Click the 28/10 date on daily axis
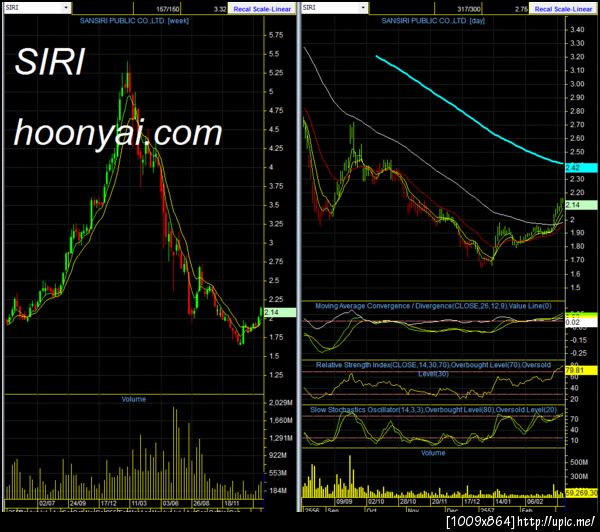 [408, 501]
